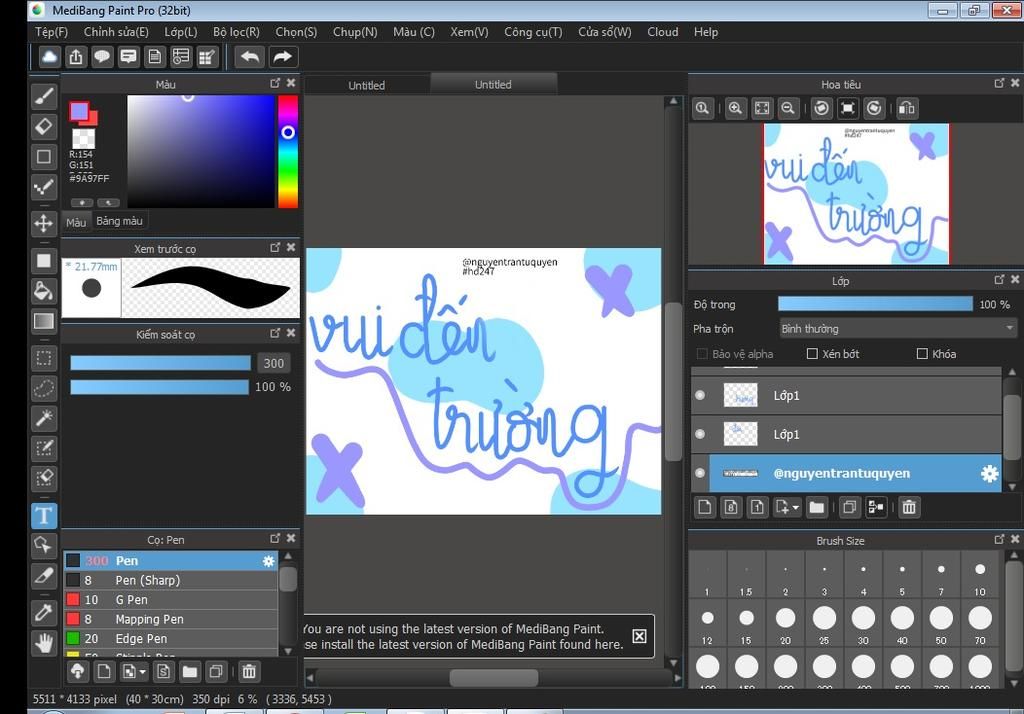Pick the Eyedropper tool
The height and width of the screenshot is (714, 1024).
pos(44,613)
